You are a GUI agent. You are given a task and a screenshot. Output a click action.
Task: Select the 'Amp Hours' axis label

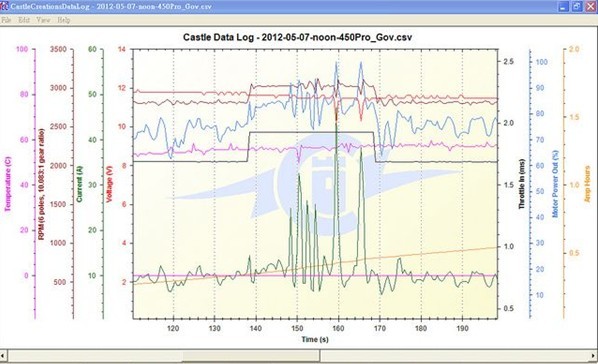pyautogui.click(x=587, y=184)
